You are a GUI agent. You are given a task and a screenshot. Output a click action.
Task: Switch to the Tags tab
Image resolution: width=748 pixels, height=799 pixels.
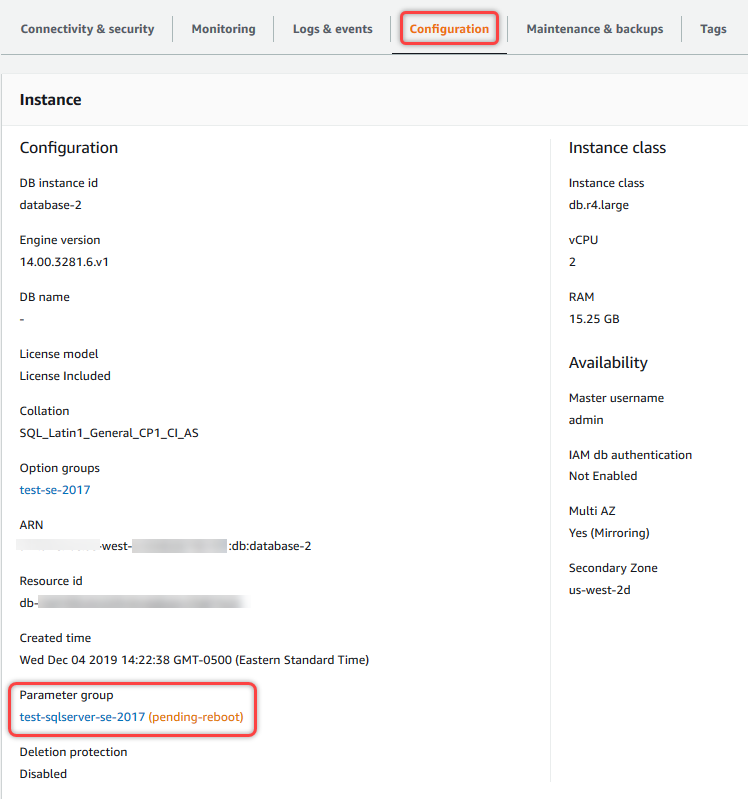(x=713, y=29)
